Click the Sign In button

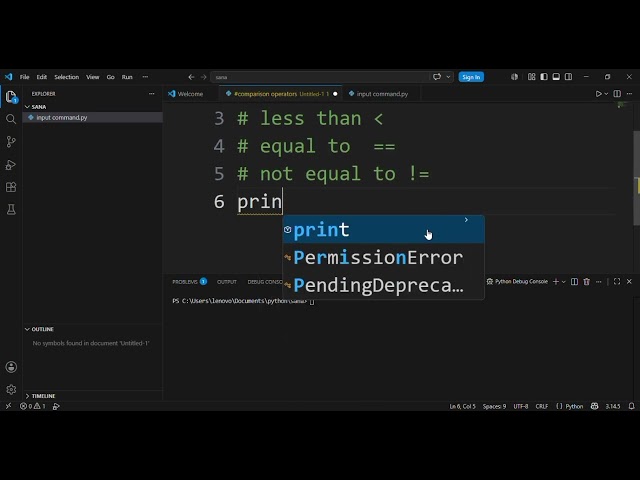[x=471, y=77]
